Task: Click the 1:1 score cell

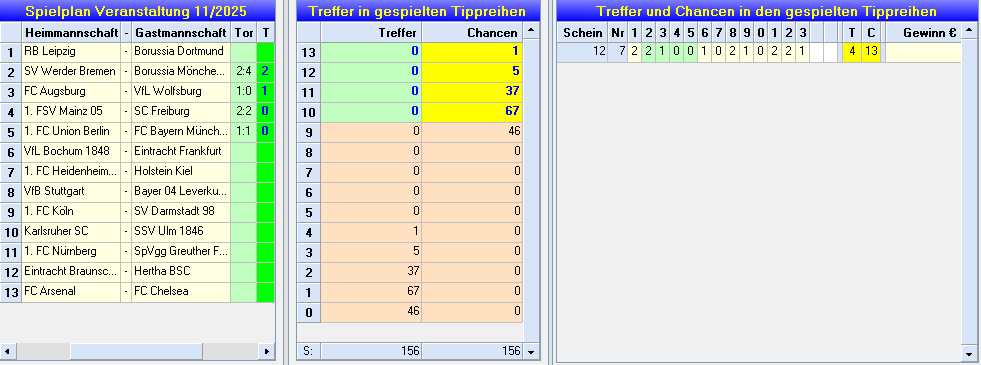Action: tap(243, 131)
